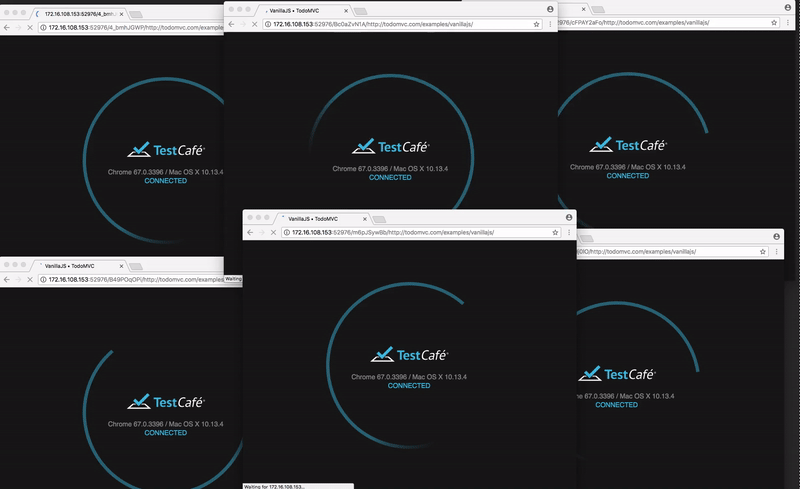The height and width of the screenshot is (489, 800).
Task: Stop page loading in the 4_bmhJGWP window
Action: [x=30, y=28]
